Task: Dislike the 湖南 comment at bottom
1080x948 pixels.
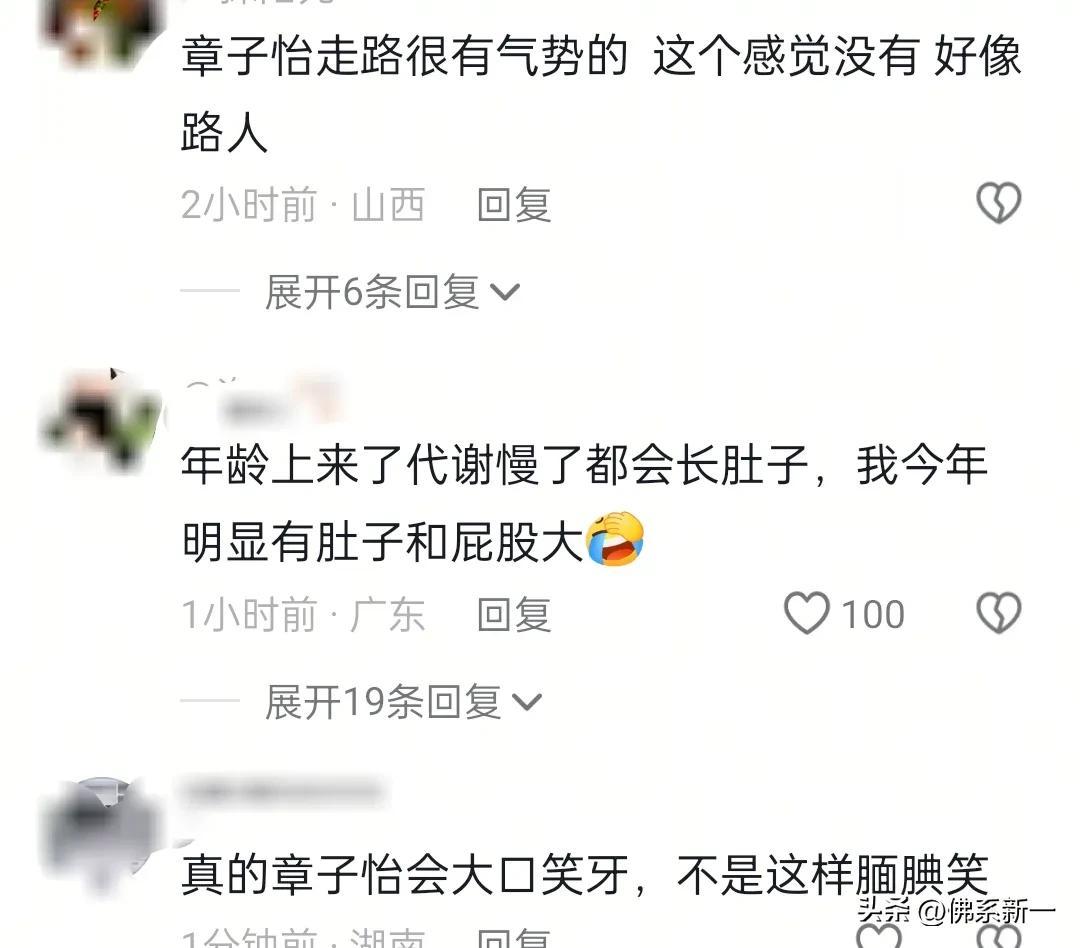Action: (x=998, y=936)
